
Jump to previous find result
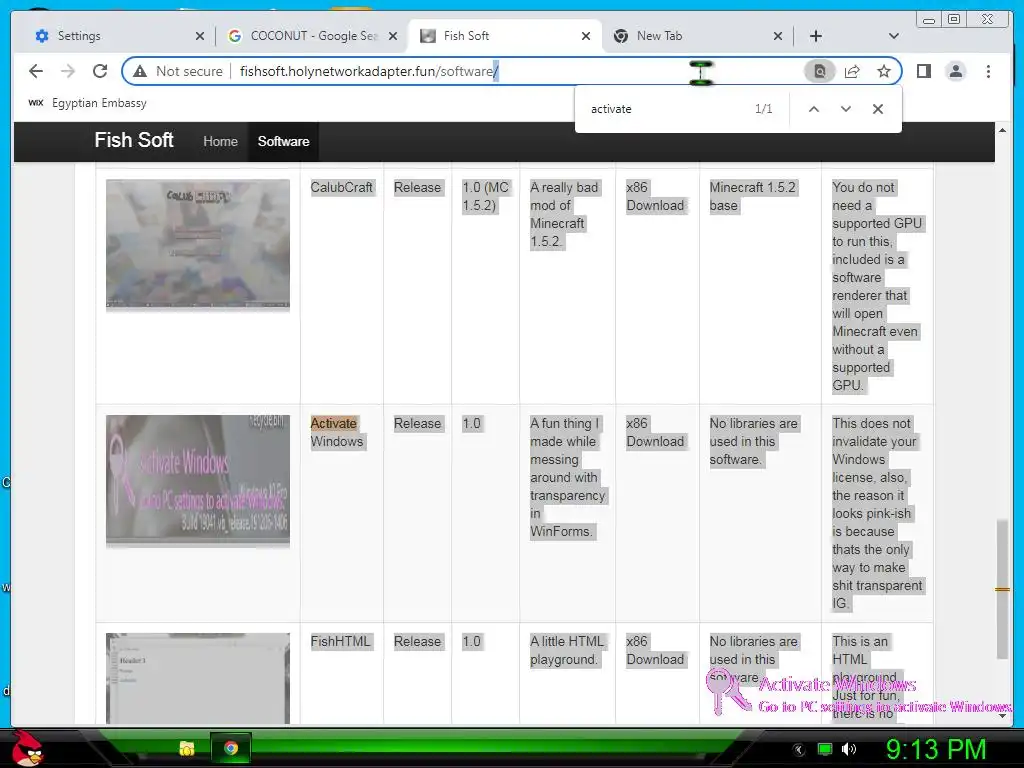point(814,109)
